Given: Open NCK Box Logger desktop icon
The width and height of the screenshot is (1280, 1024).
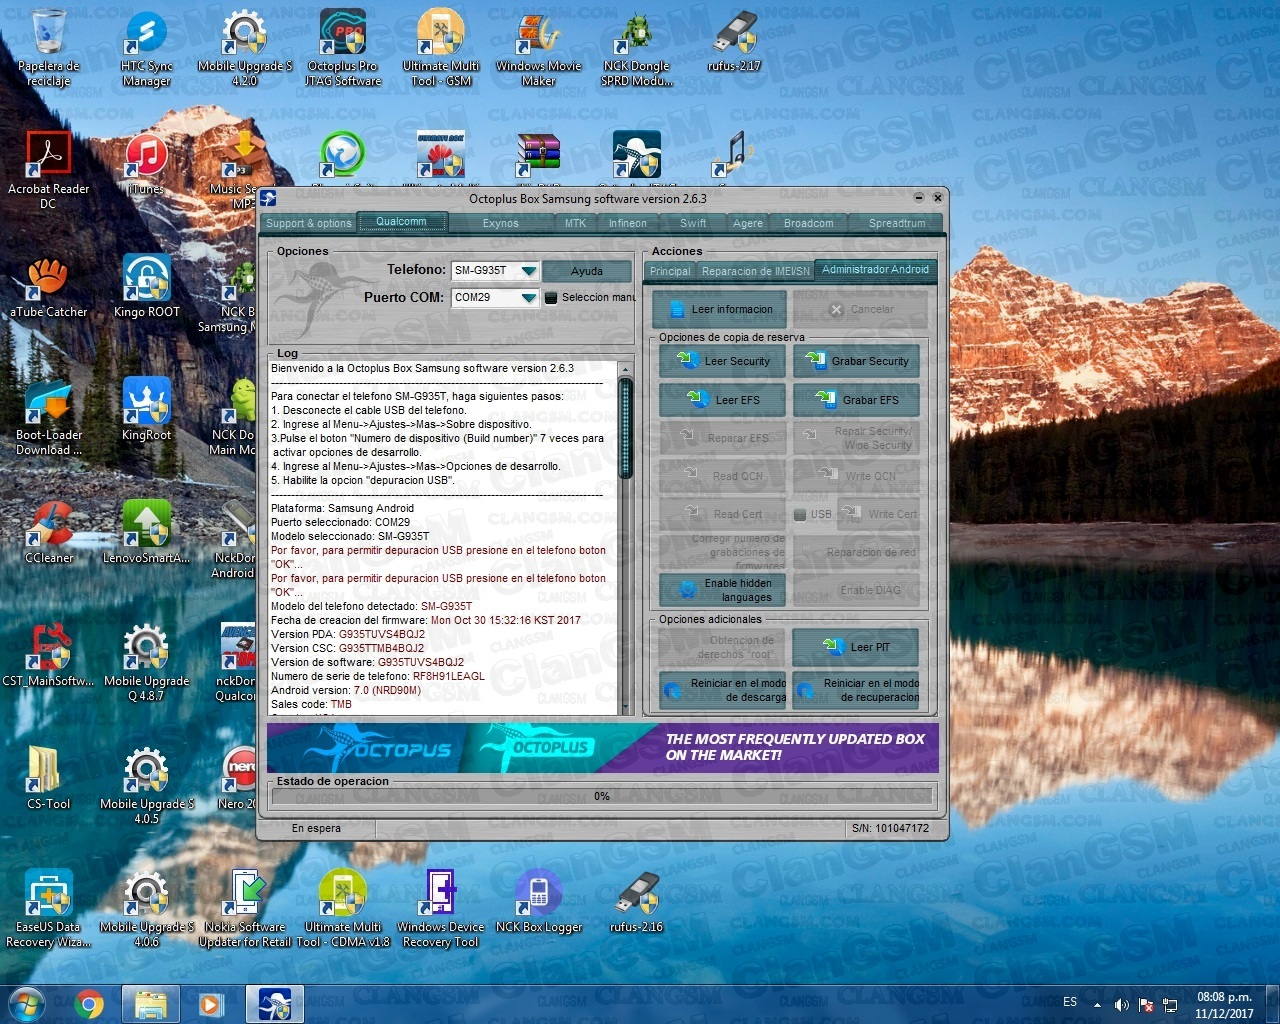Looking at the screenshot, I should click(x=538, y=901).
